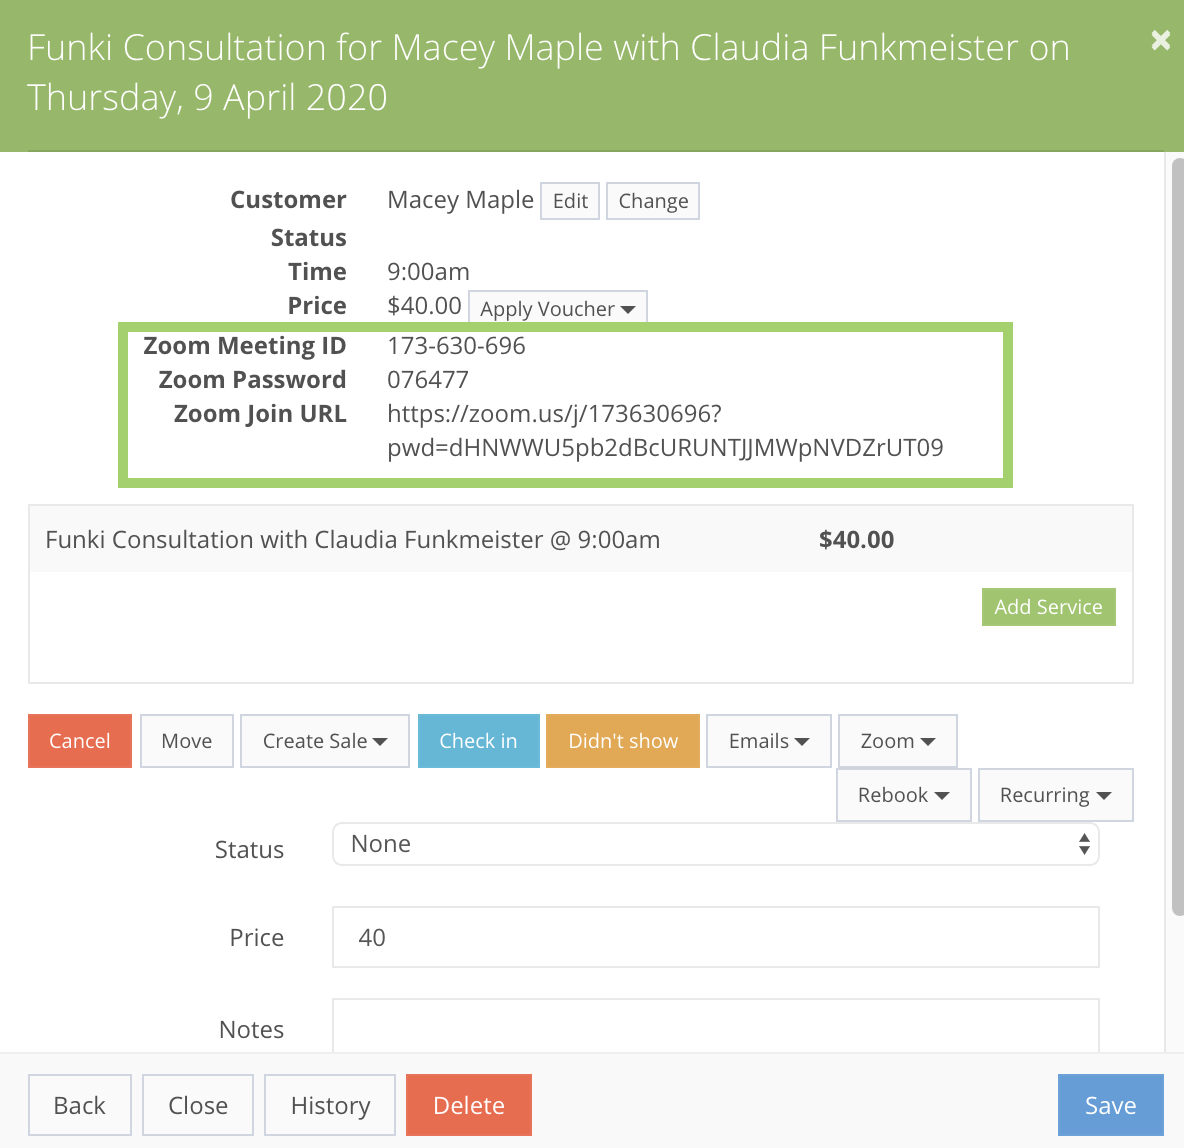Expand the Recurring dropdown

1056,795
